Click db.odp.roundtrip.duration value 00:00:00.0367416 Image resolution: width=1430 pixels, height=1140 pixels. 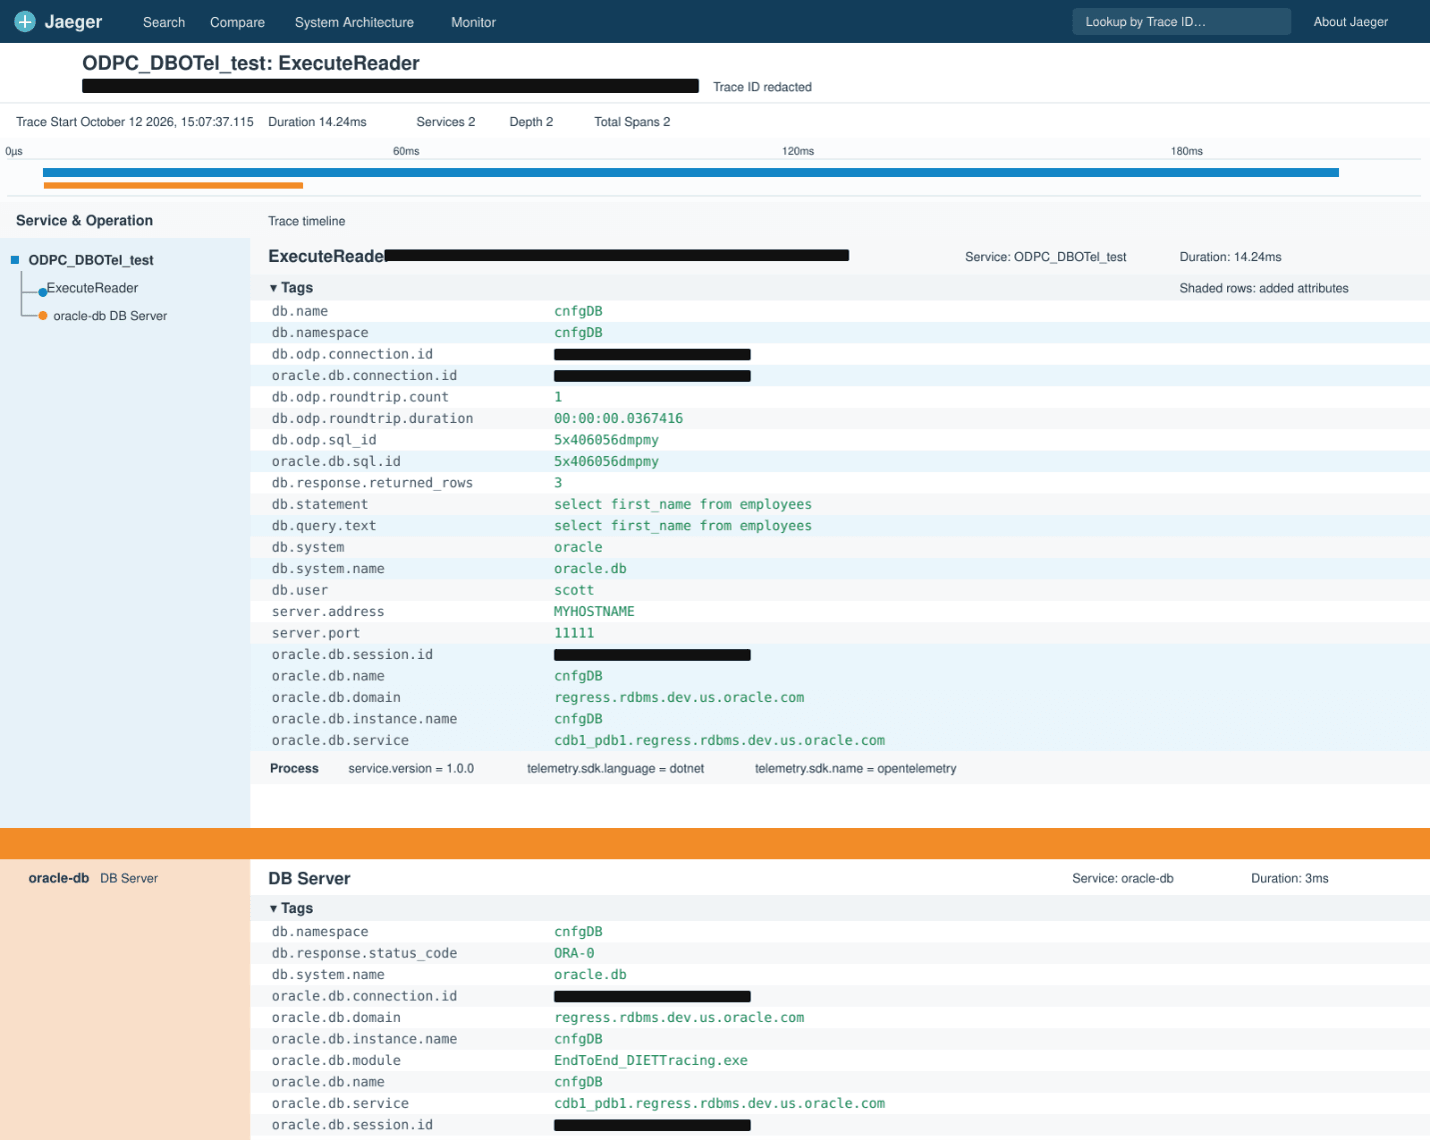tap(619, 418)
